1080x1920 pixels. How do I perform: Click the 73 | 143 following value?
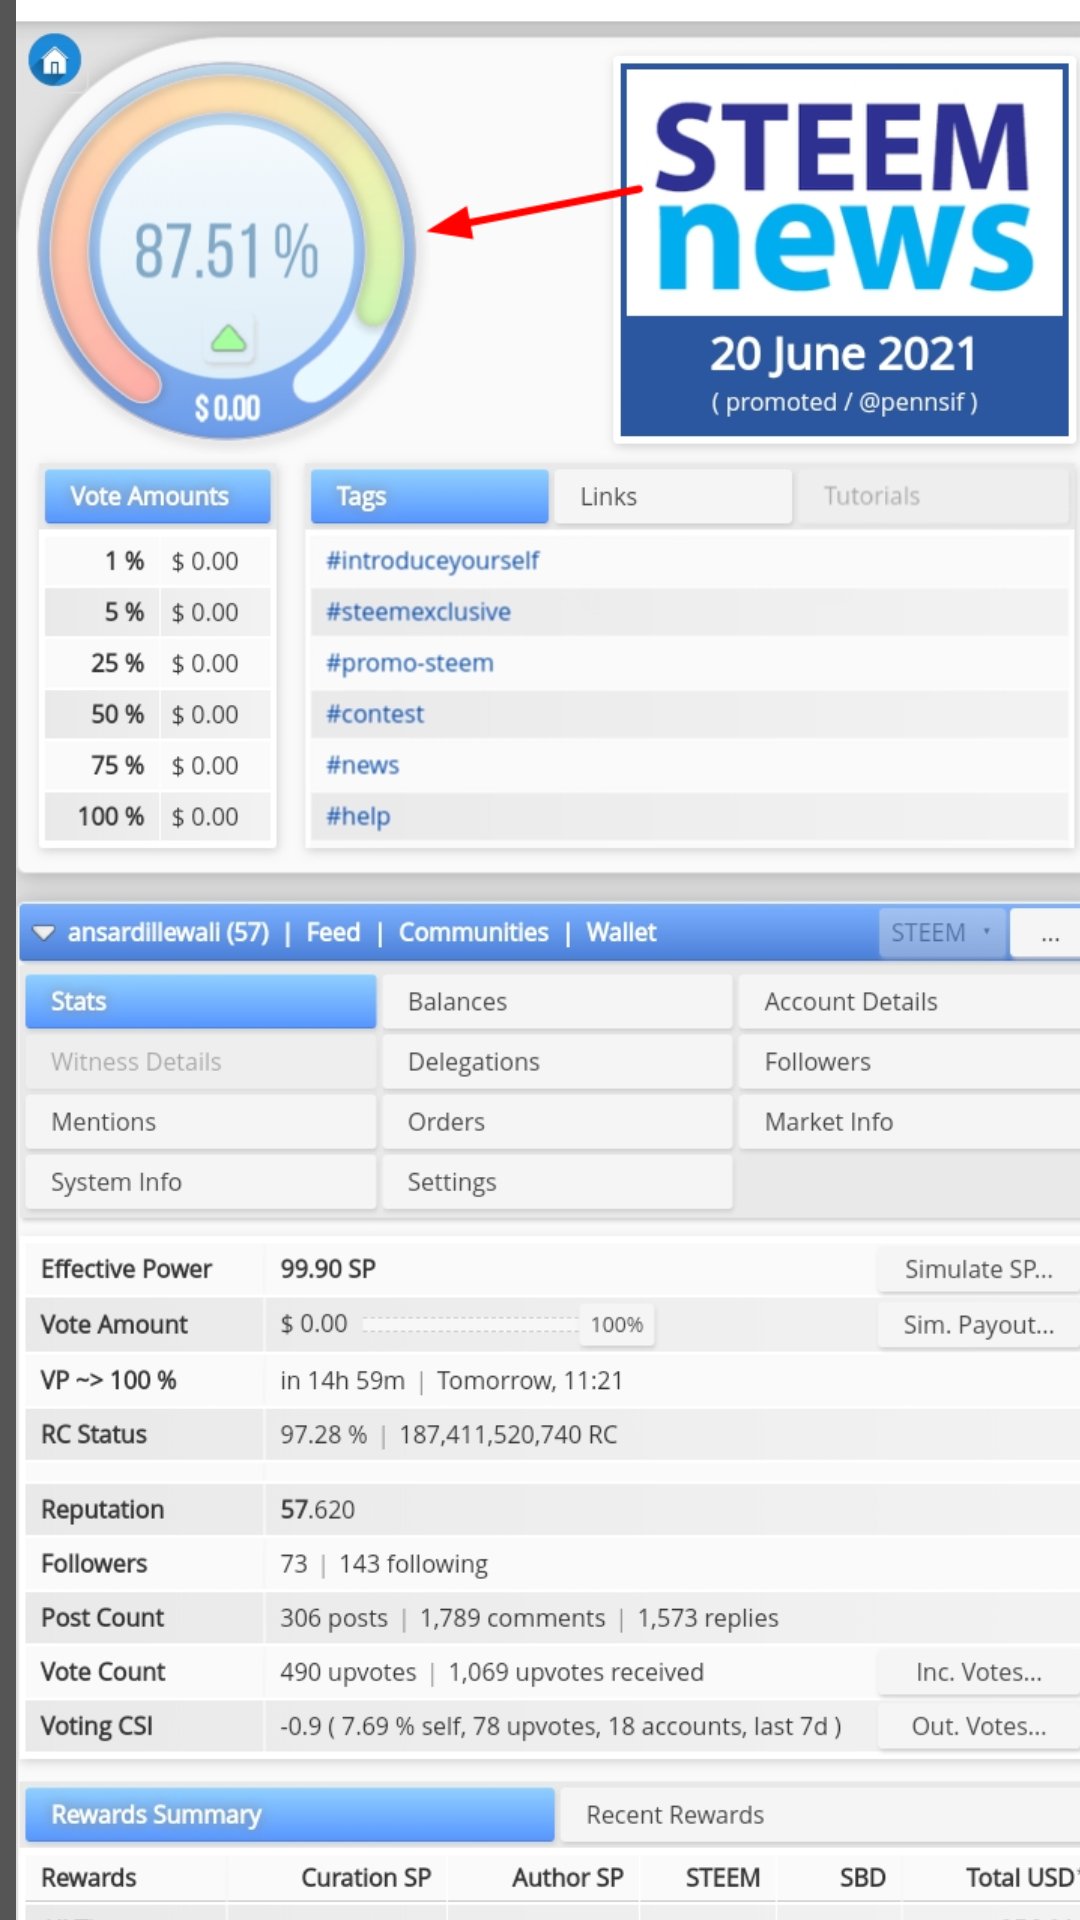click(x=384, y=1564)
